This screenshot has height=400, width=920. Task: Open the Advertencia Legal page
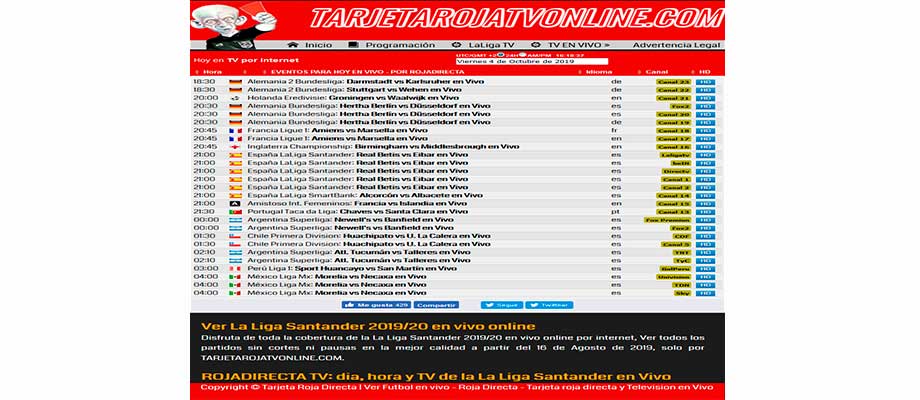click(x=676, y=45)
